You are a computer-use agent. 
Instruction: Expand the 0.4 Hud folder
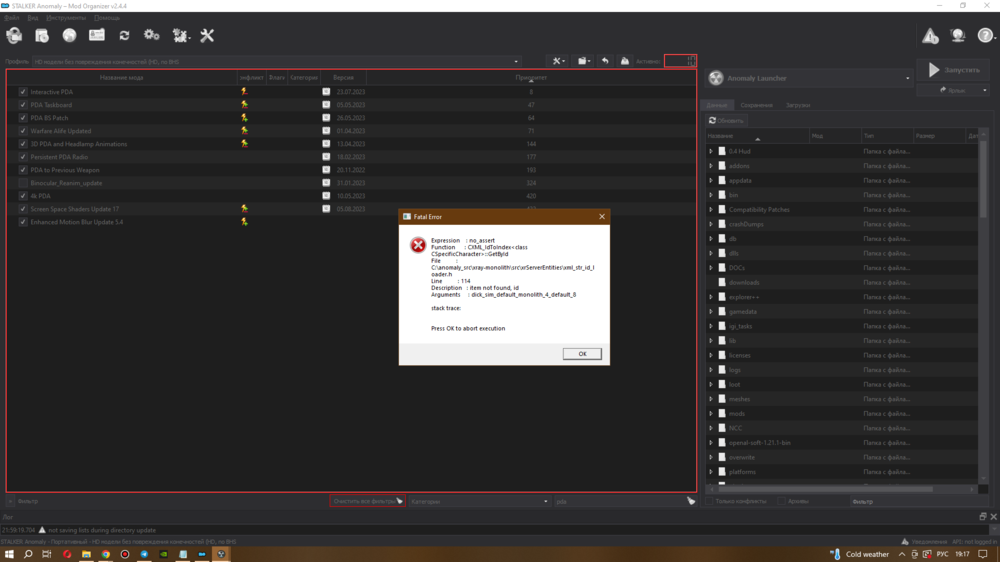click(710, 151)
